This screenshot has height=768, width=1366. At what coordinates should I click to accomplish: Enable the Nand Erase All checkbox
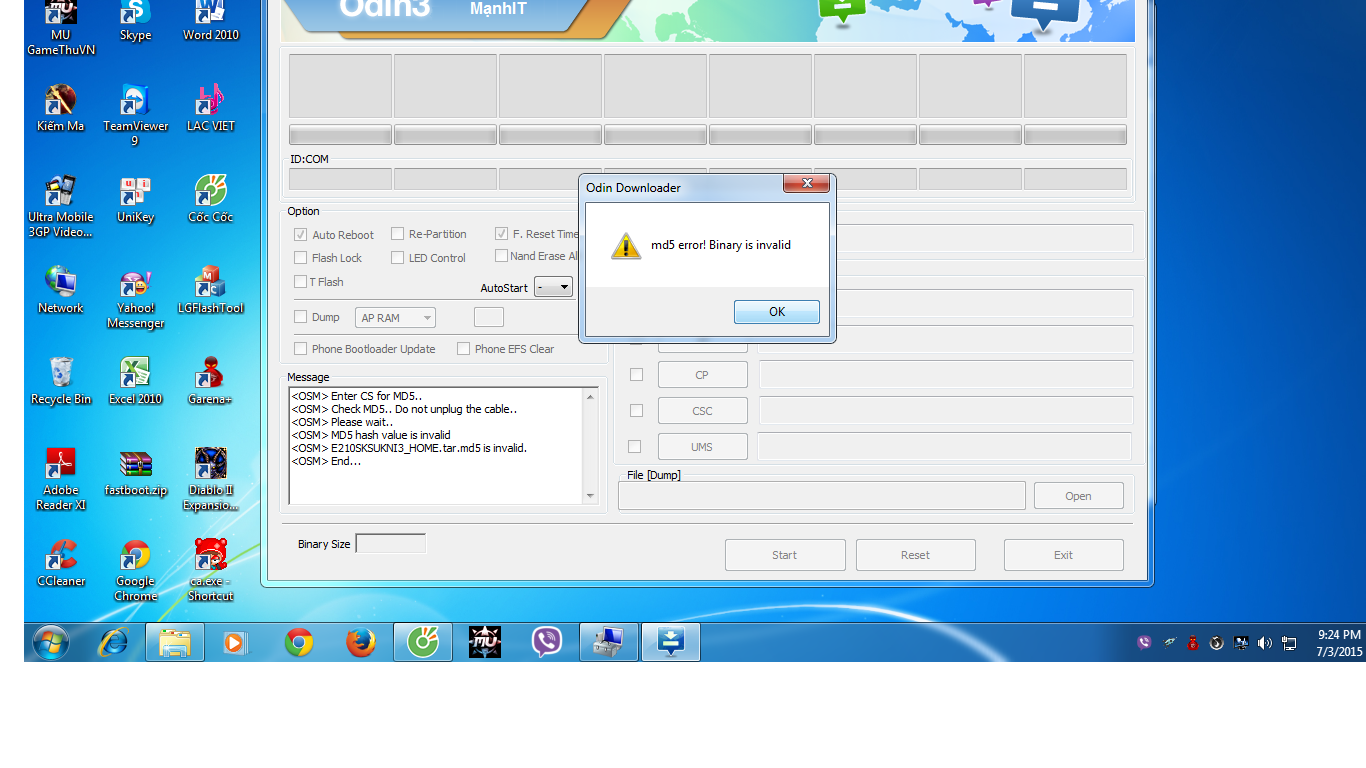pos(501,255)
